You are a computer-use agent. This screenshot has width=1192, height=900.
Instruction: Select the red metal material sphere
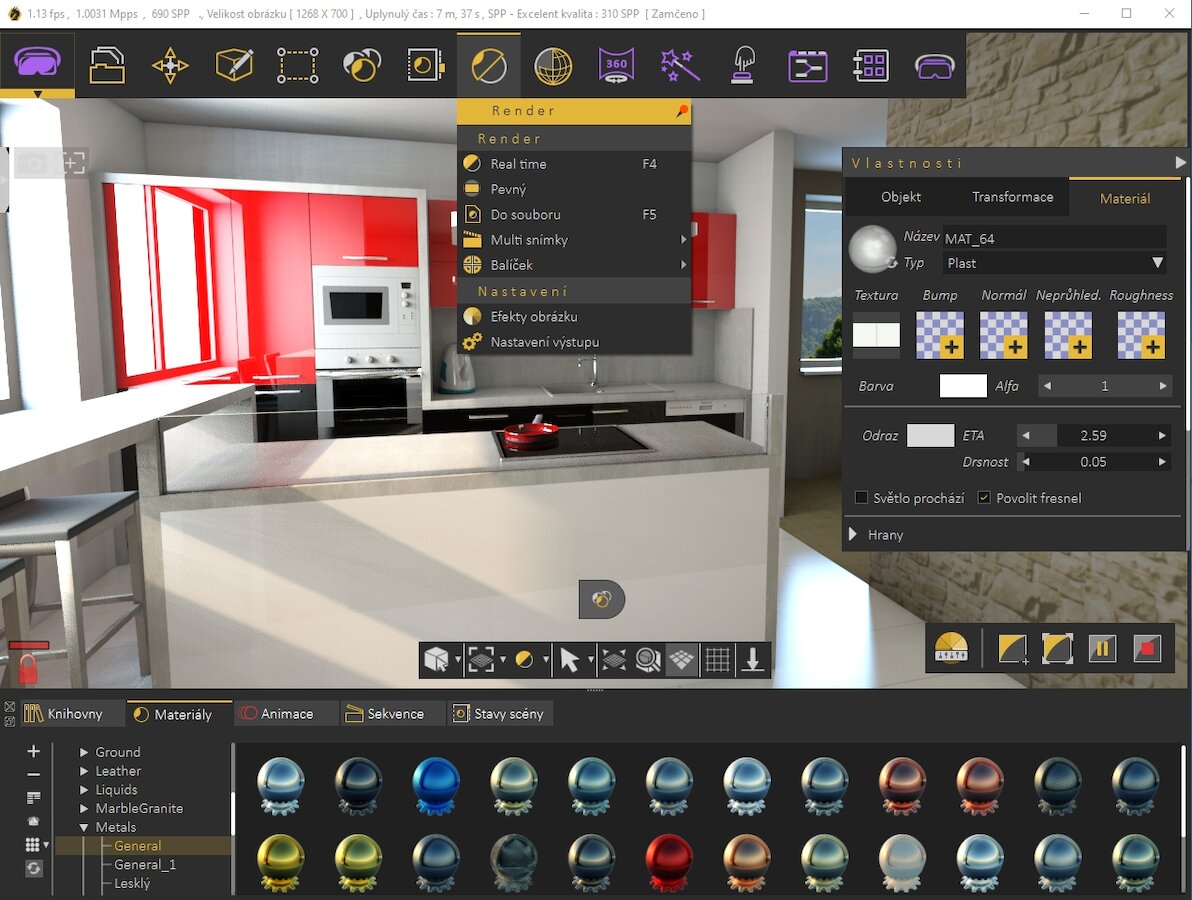coord(668,860)
